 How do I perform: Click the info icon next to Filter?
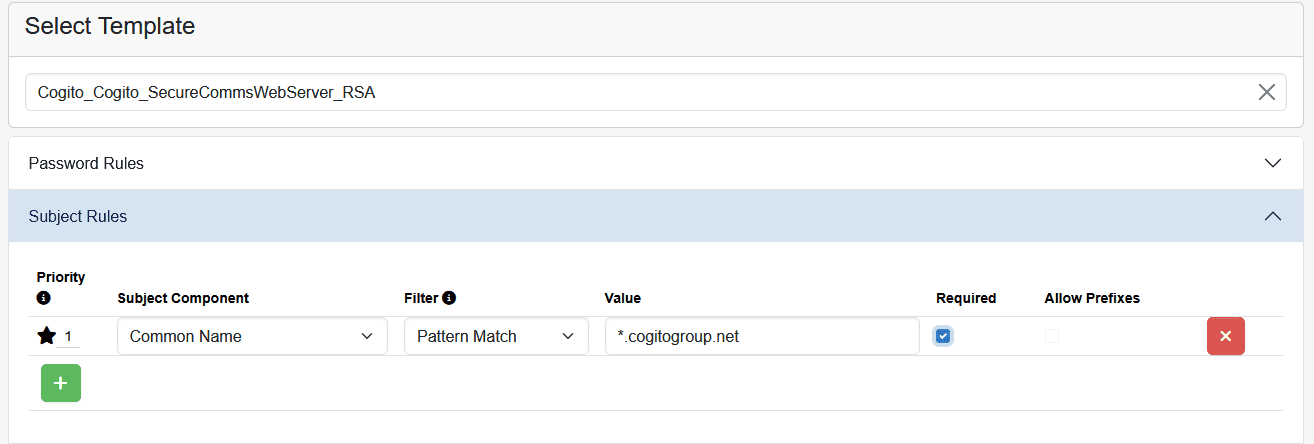click(x=449, y=297)
